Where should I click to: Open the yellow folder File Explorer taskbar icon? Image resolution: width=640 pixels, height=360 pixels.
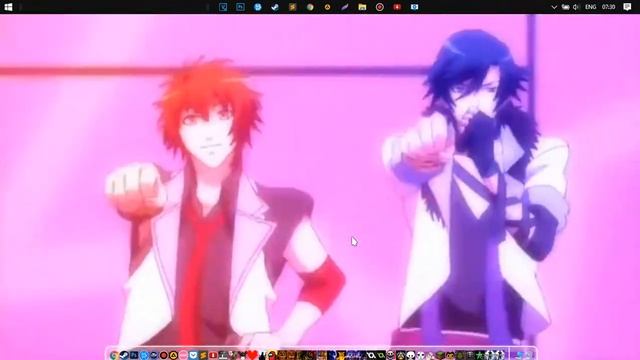pos(362,7)
